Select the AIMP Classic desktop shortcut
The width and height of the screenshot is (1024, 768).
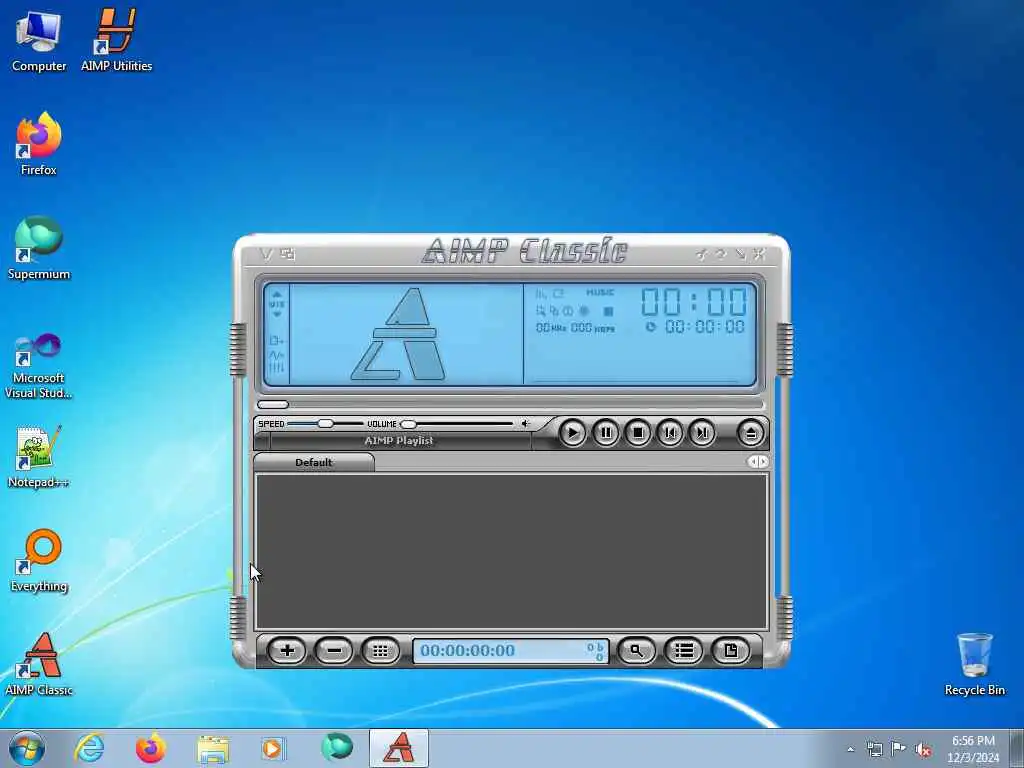click(x=39, y=664)
